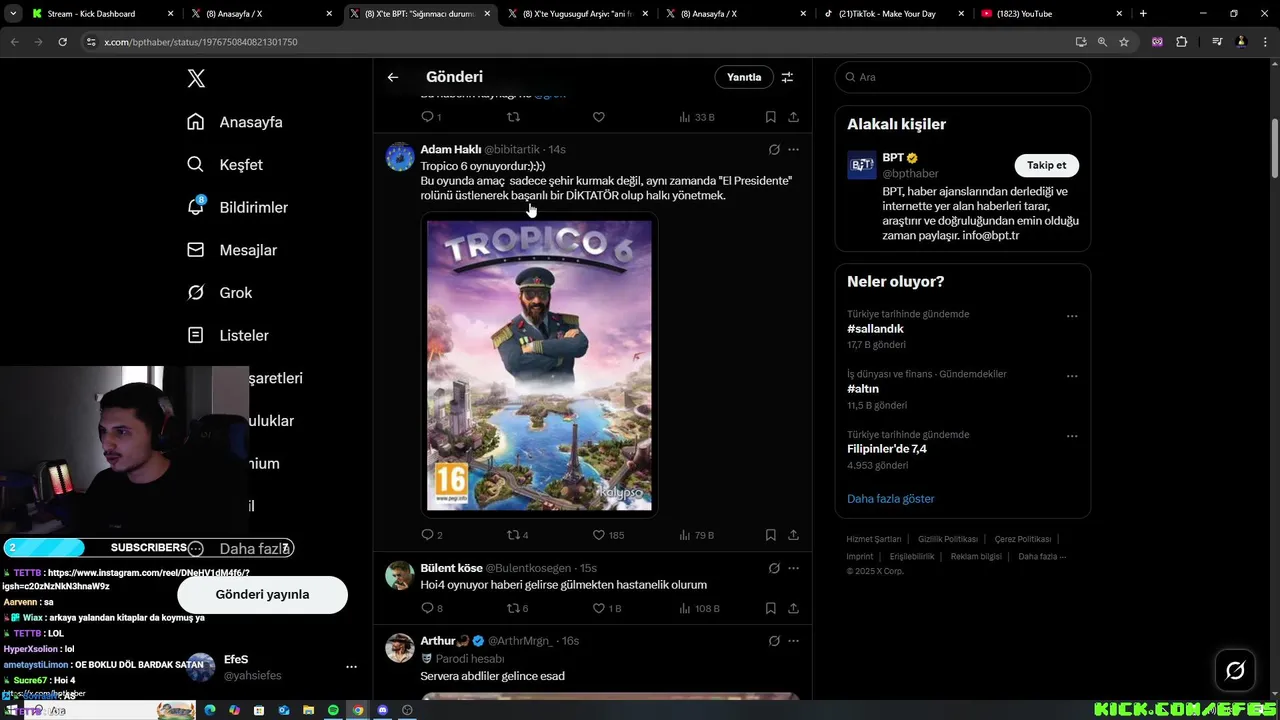This screenshot has width=1280, height=720.
Task: Open more options for Filipinler'de trend
Action: click(1072, 436)
